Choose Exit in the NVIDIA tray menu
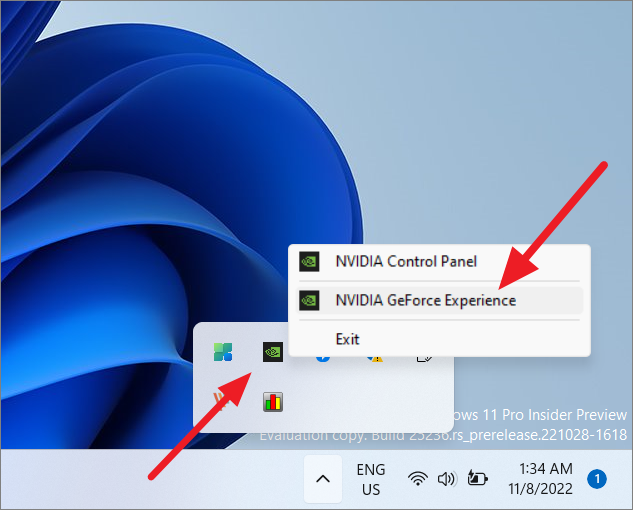The width and height of the screenshot is (633, 510). click(x=439, y=339)
